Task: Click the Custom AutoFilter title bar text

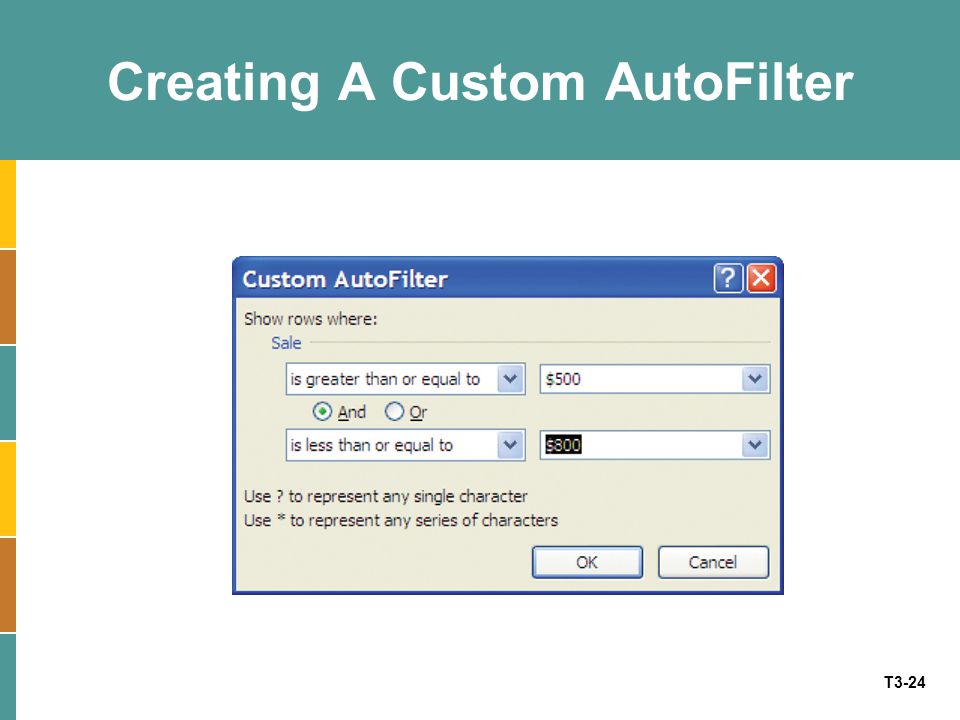Action: [345, 279]
